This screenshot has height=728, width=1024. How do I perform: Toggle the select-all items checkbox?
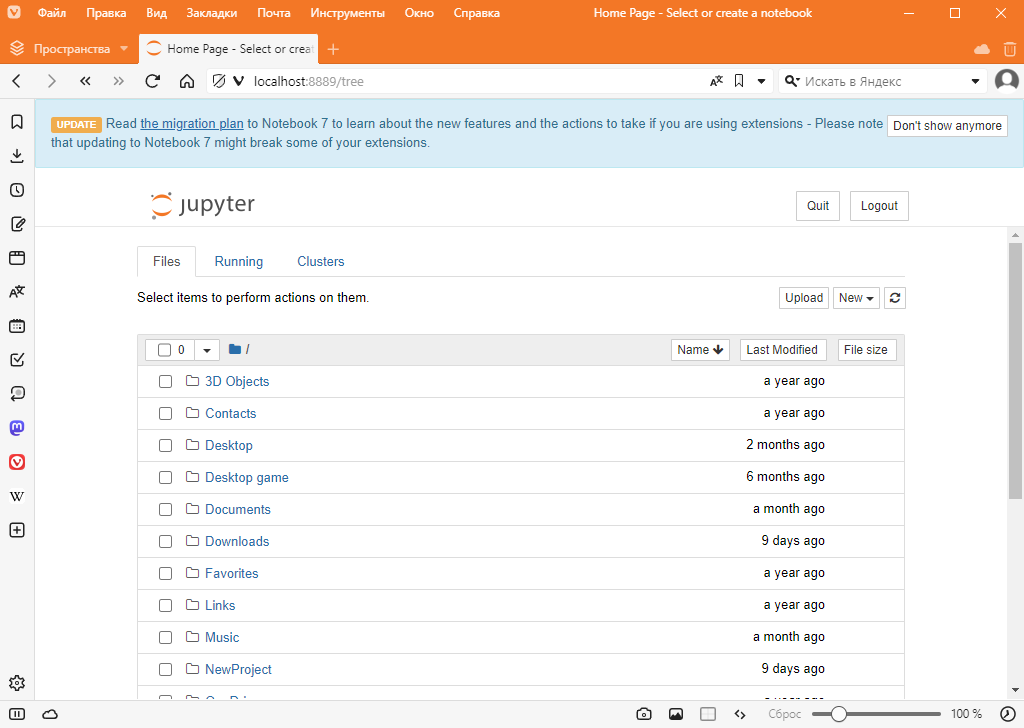(165, 350)
